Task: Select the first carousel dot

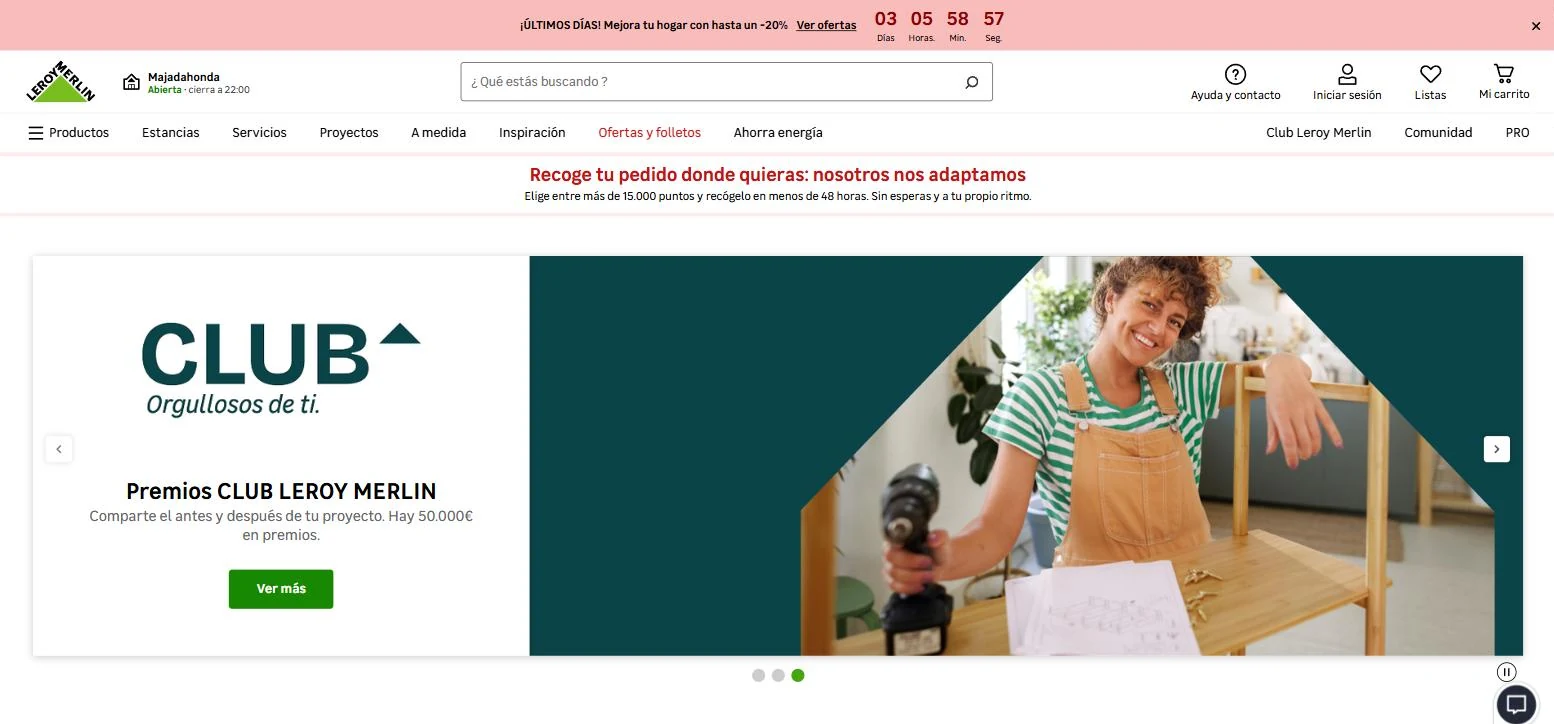Action: tap(758, 675)
